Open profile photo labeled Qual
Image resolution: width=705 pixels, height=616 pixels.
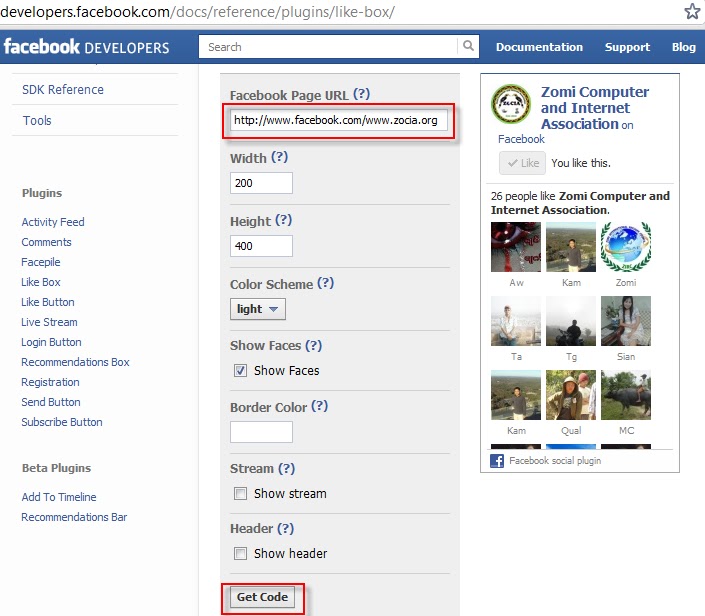[x=571, y=395]
